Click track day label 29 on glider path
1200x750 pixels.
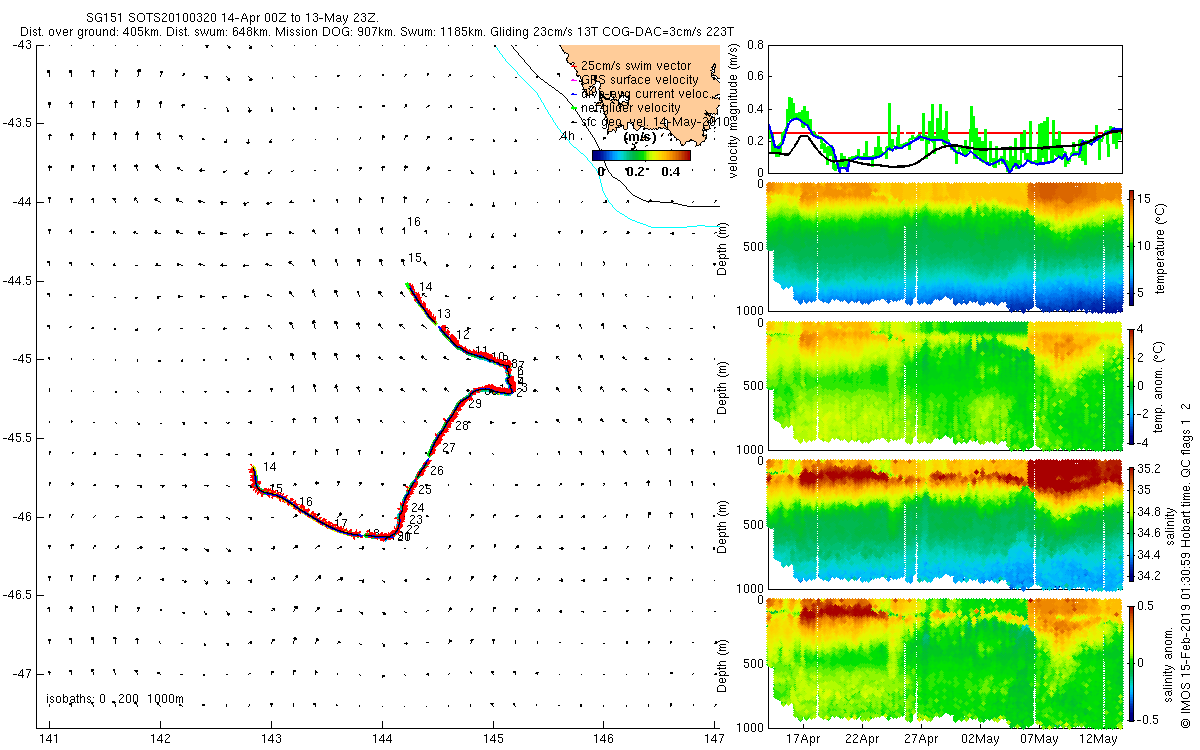[x=475, y=404]
